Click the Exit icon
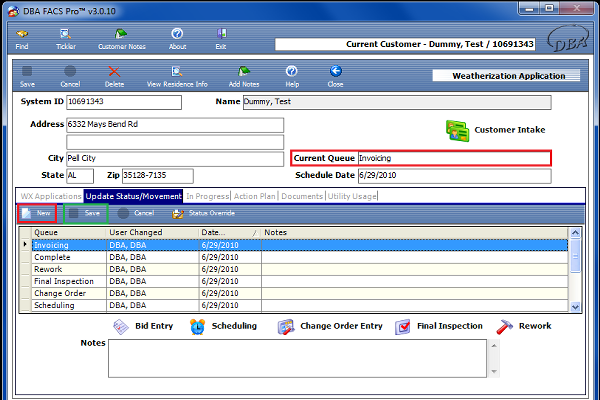The height and width of the screenshot is (400, 600). 221,39
